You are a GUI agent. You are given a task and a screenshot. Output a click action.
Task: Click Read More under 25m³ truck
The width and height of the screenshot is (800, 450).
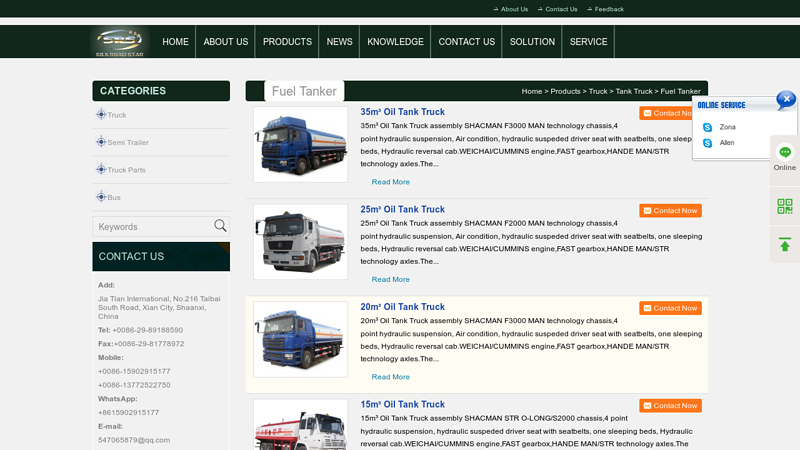click(x=391, y=280)
